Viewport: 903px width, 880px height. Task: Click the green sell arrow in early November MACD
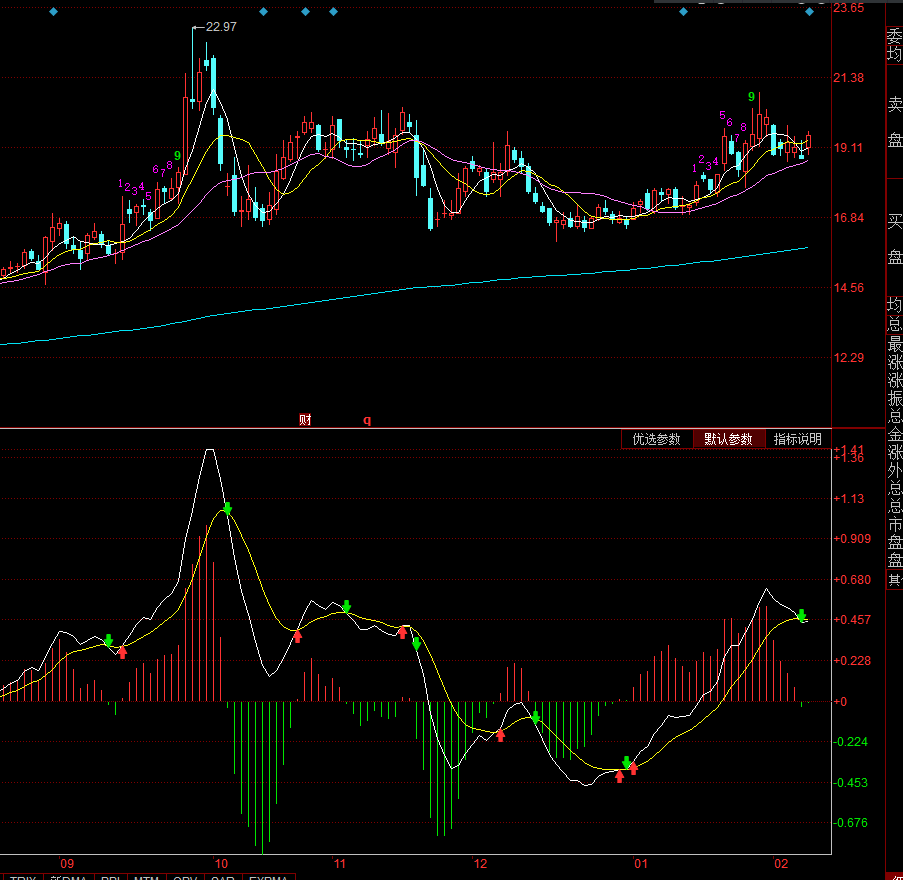click(x=347, y=606)
